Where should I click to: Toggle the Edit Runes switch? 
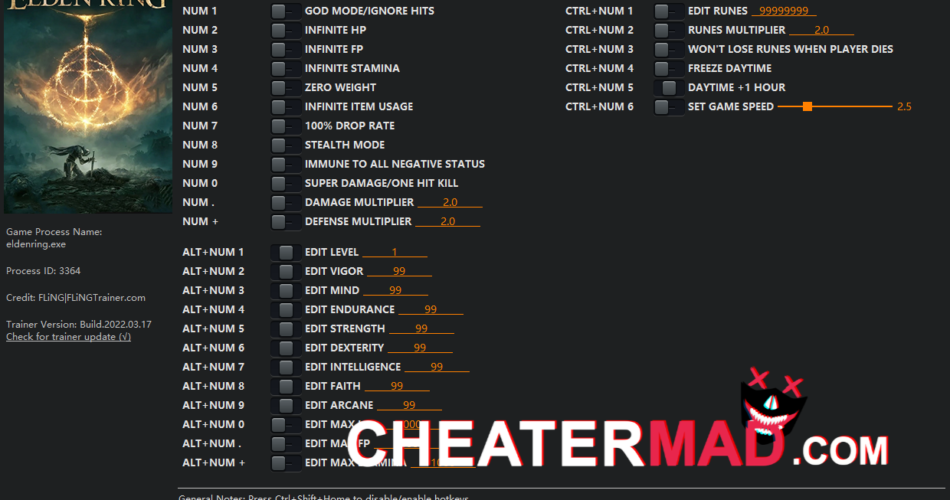point(668,11)
